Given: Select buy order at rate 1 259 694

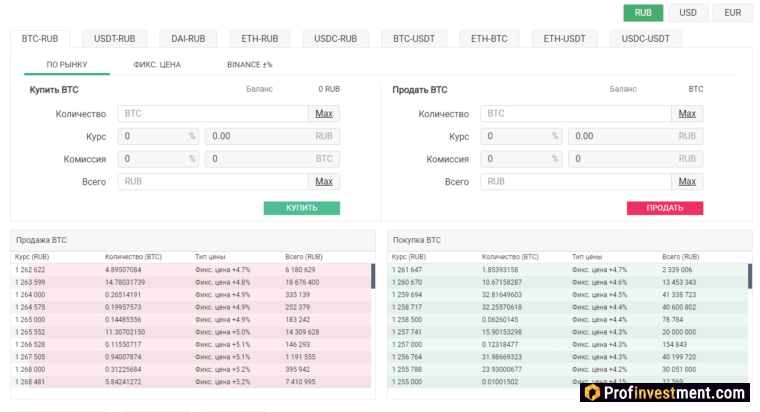Looking at the screenshot, I should point(568,295).
